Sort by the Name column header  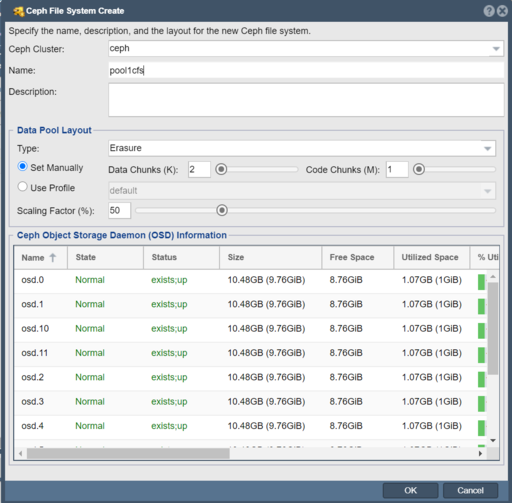[41, 257]
